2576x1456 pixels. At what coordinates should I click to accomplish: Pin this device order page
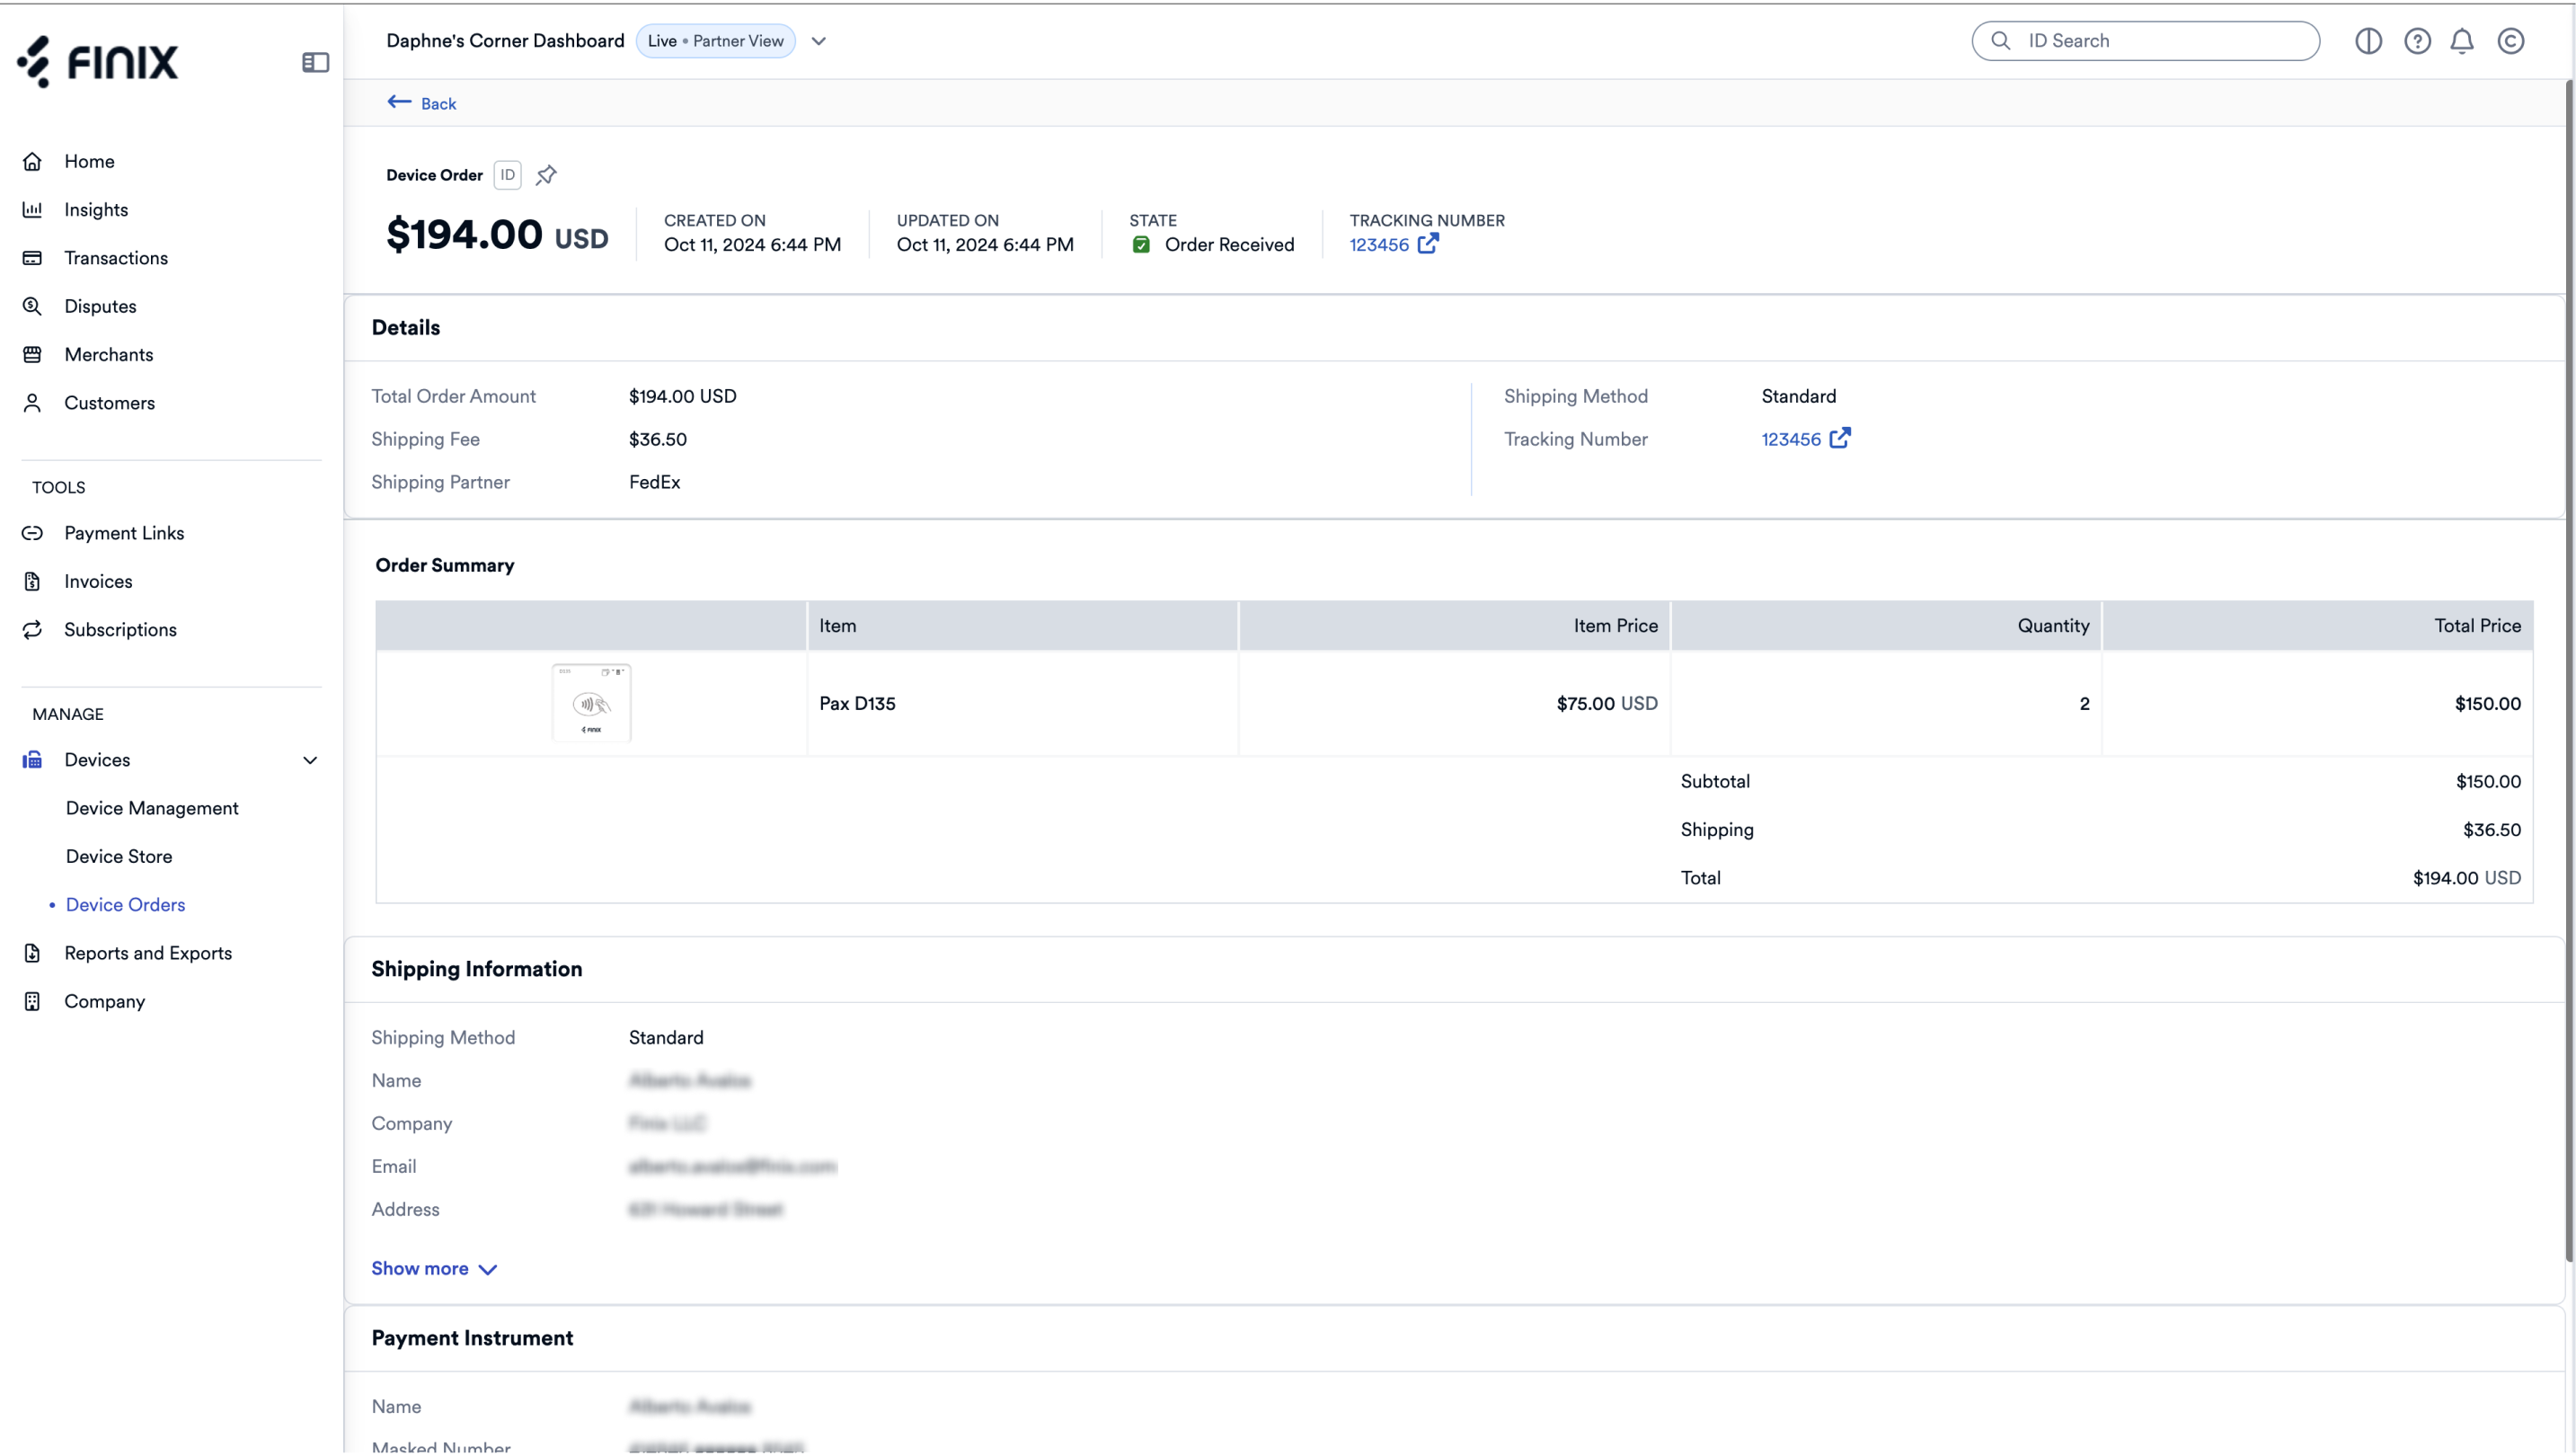coord(546,175)
